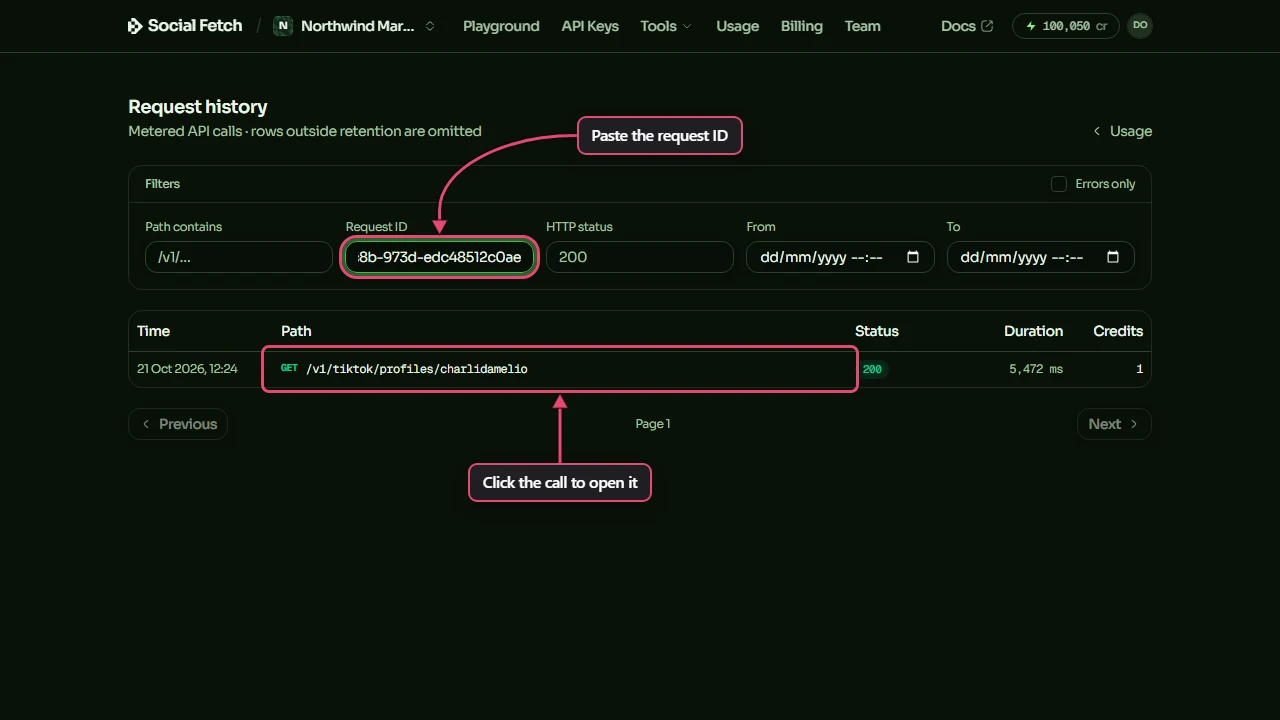The image size is (1280, 720).
Task: Click the 100,050 cr credits balance
Action: point(1066,26)
